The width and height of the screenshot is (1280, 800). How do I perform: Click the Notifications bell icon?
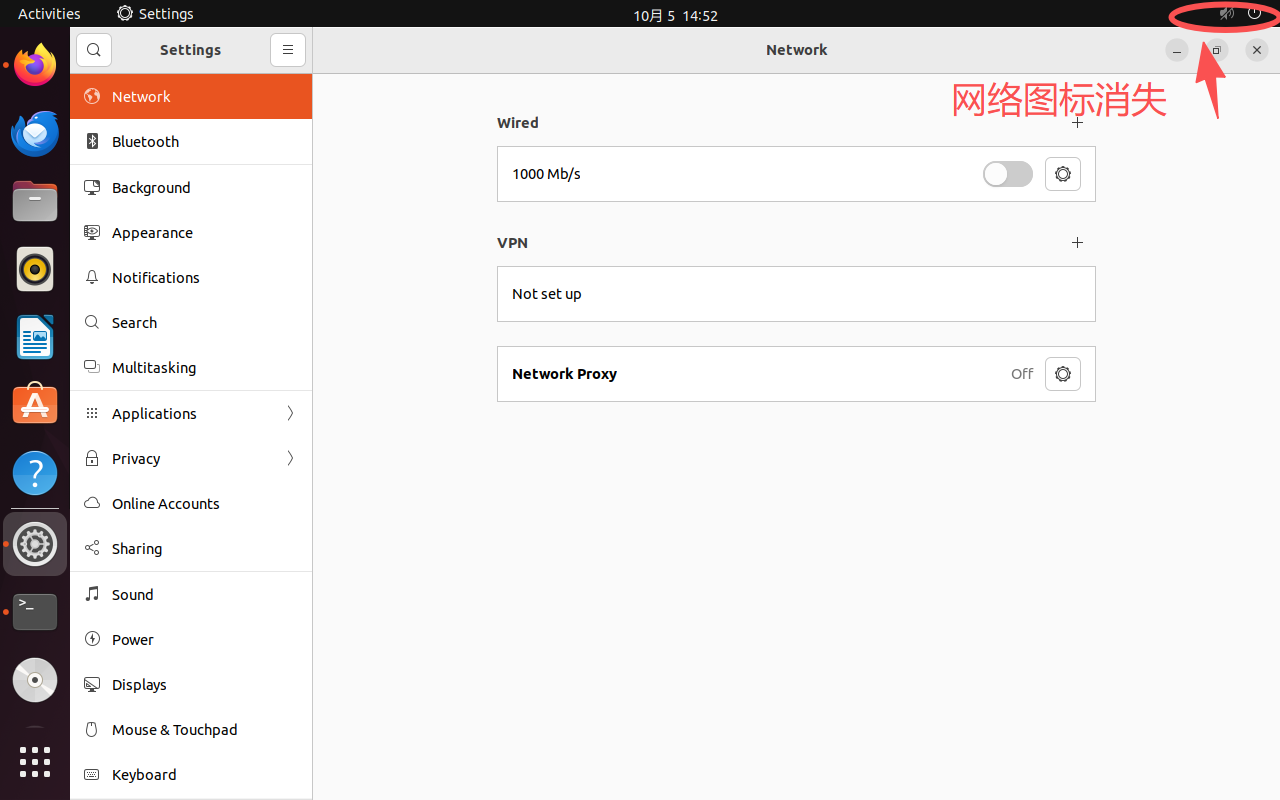pyautogui.click(x=92, y=277)
